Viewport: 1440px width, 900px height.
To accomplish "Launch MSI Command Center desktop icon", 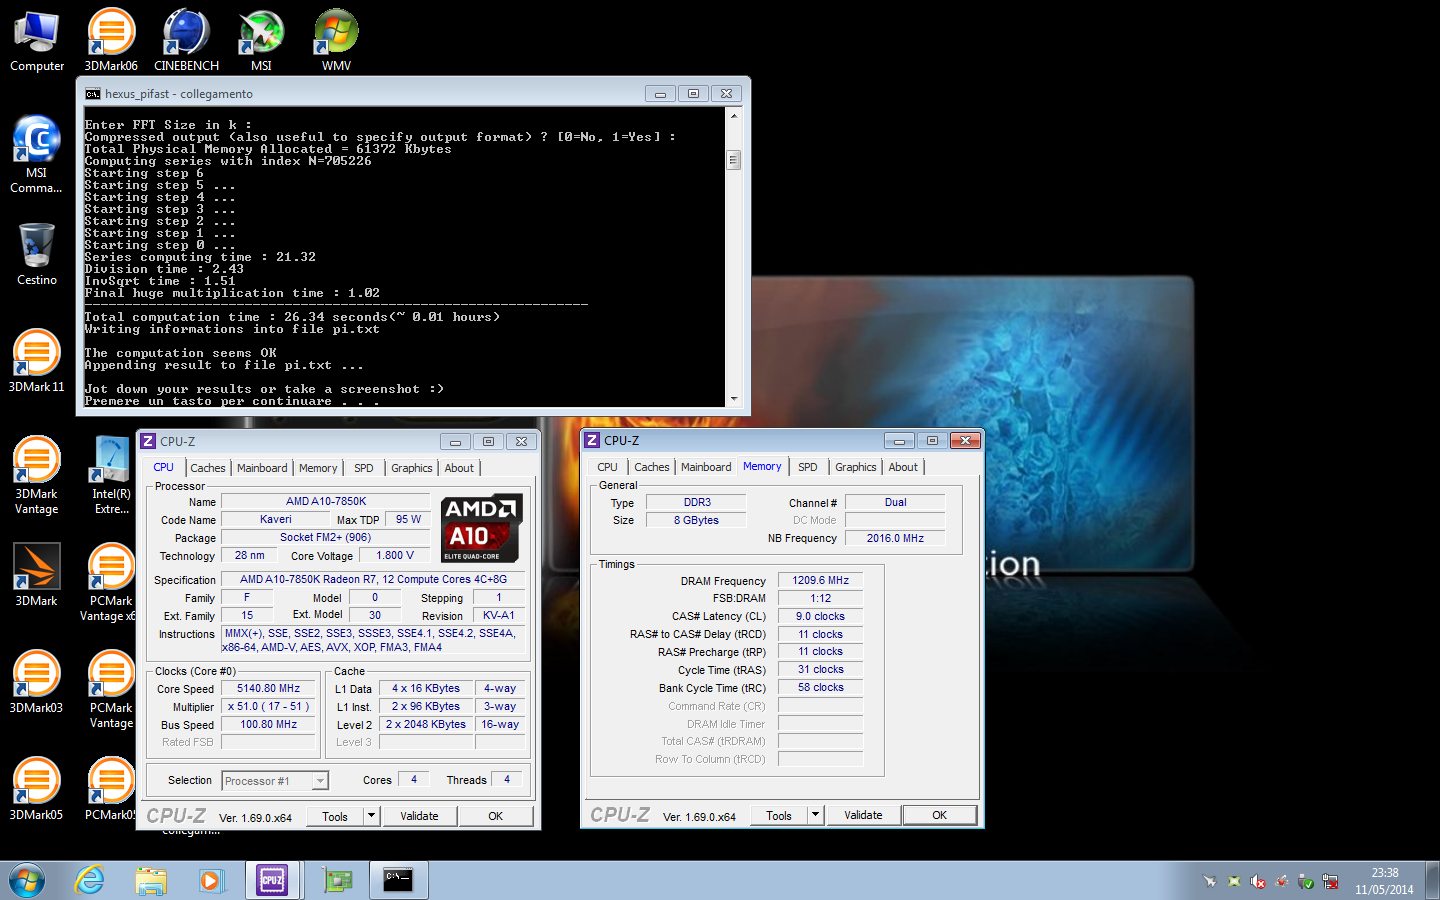I will click(37, 155).
